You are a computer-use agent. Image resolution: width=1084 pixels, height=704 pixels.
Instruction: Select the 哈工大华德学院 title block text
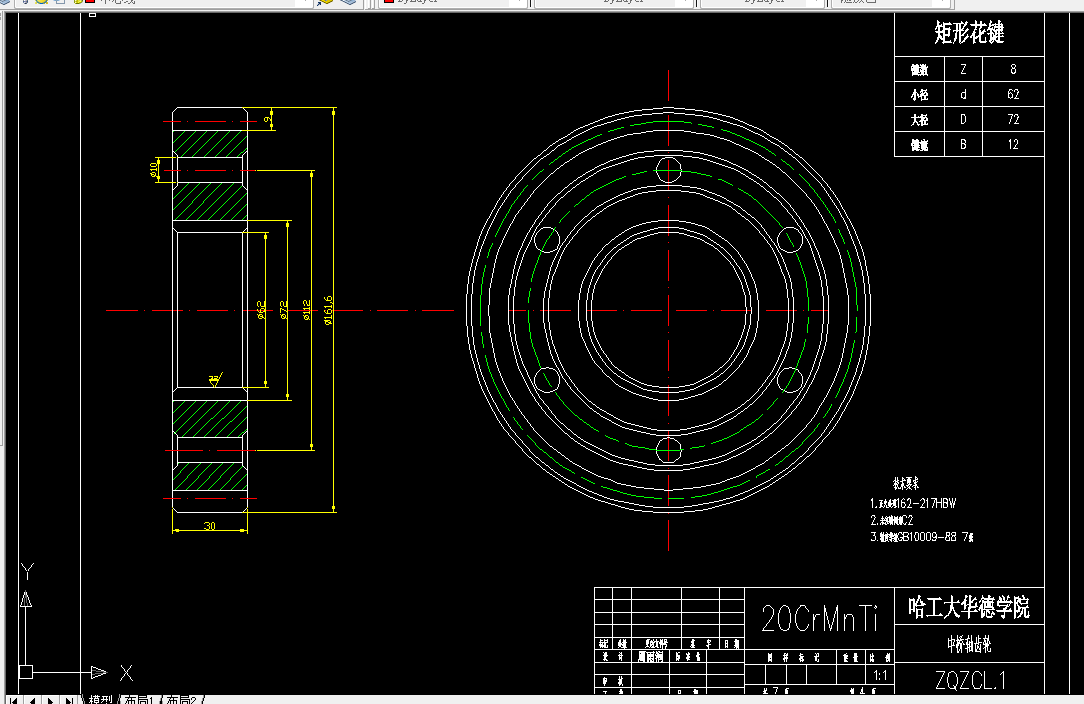[969, 607]
